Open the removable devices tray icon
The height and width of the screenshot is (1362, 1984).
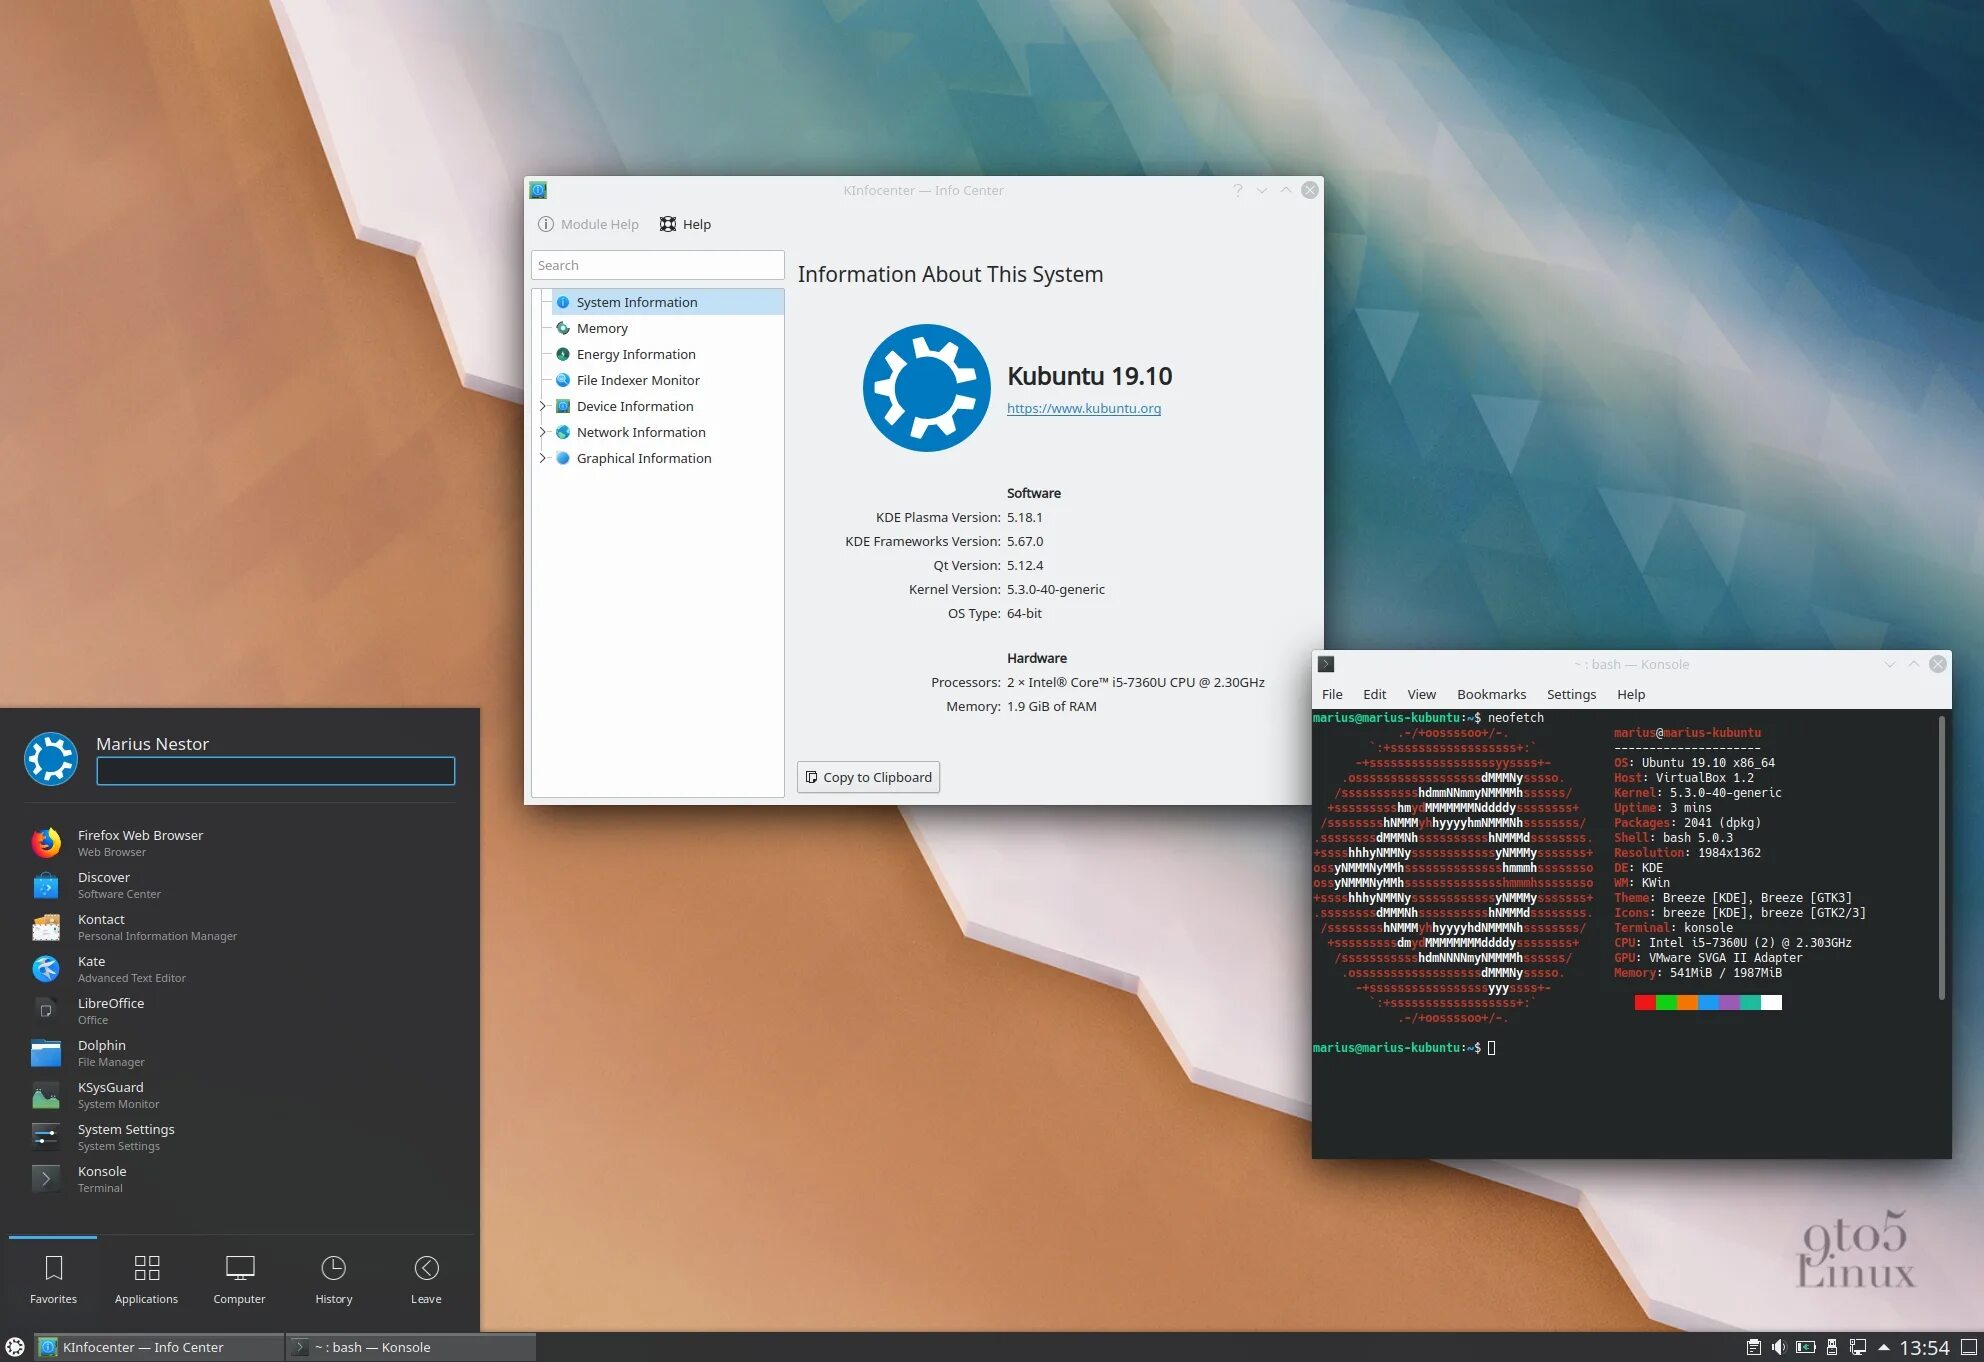(x=1832, y=1347)
